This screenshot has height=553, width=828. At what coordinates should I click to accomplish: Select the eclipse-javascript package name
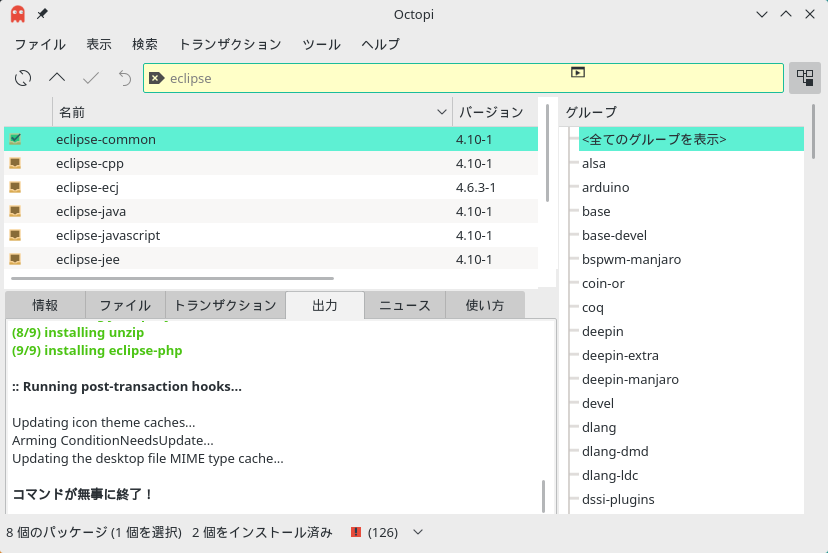coord(108,235)
